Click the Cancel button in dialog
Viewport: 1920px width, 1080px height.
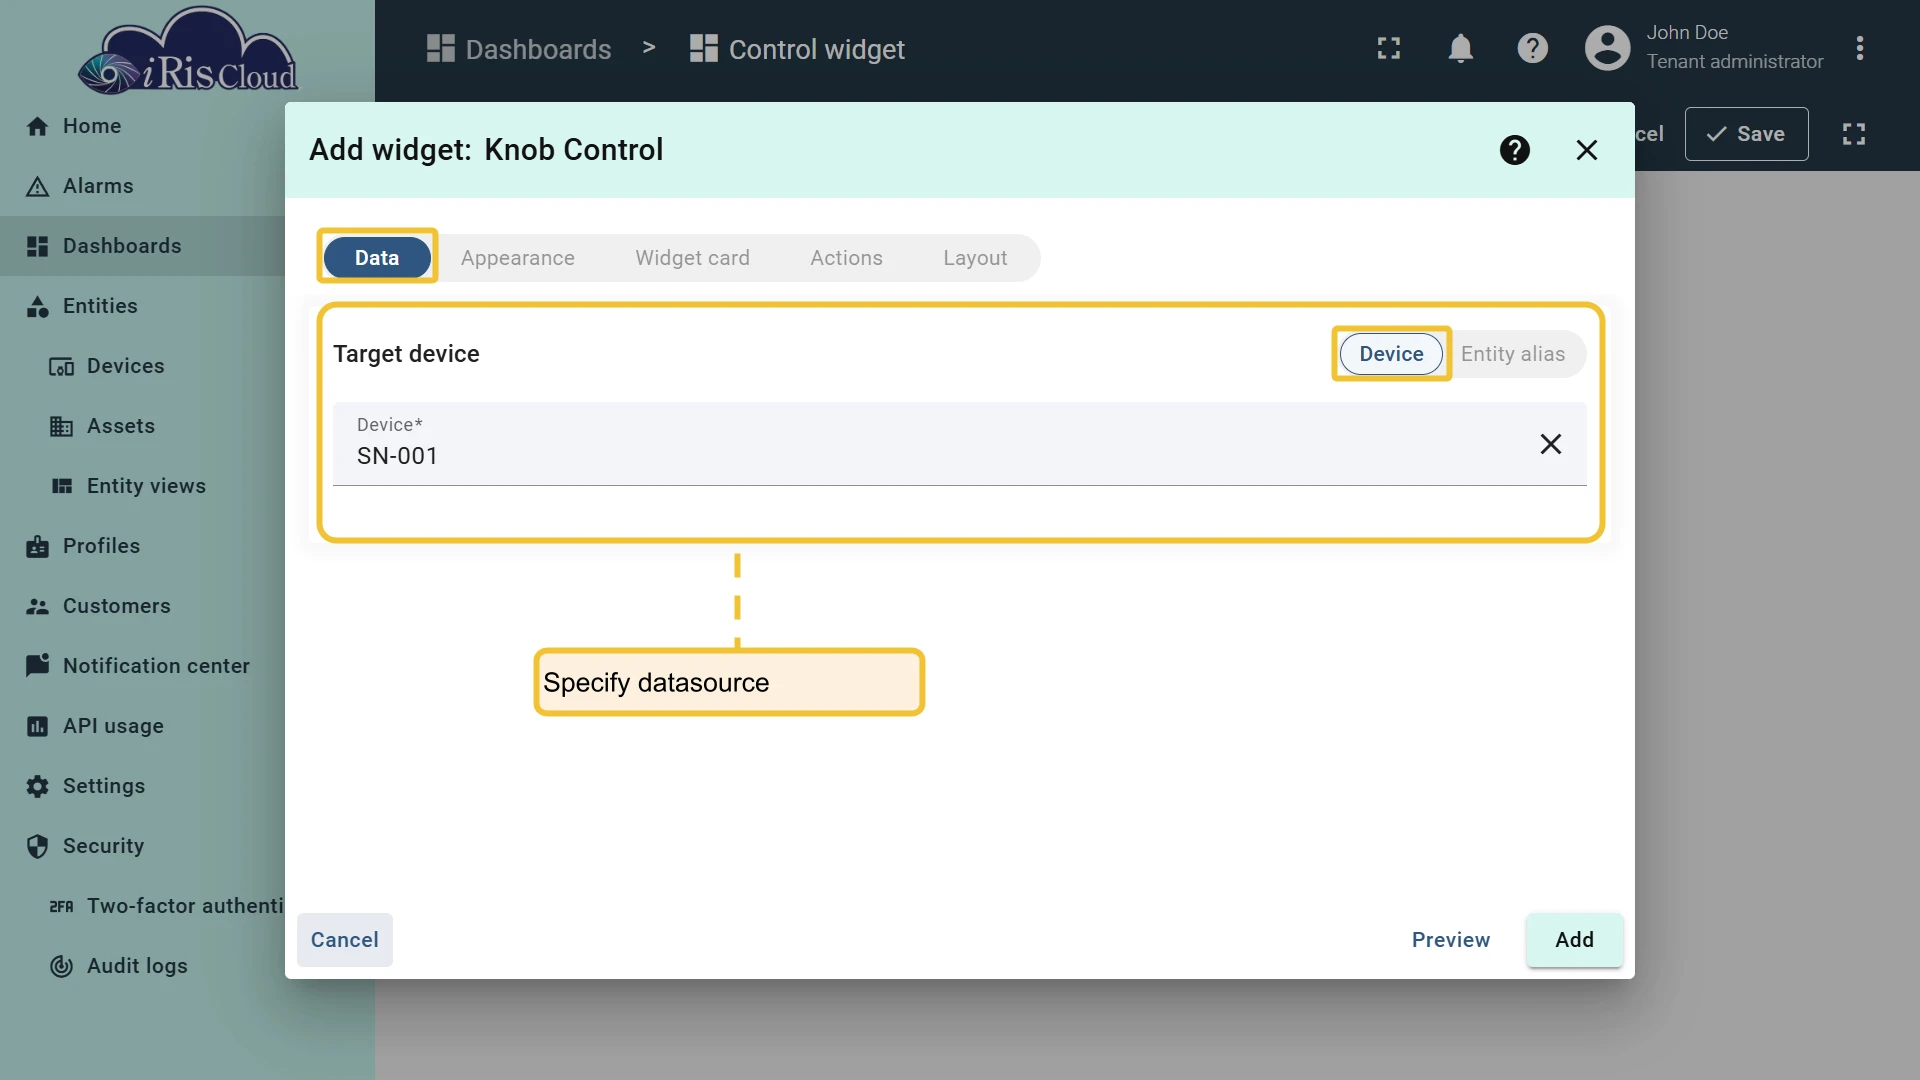344,940
